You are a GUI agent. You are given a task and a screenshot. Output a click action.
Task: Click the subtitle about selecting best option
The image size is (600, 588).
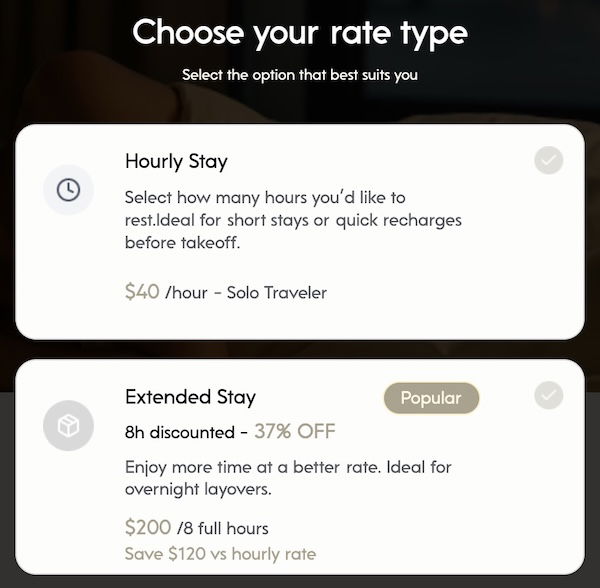[x=300, y=75]
